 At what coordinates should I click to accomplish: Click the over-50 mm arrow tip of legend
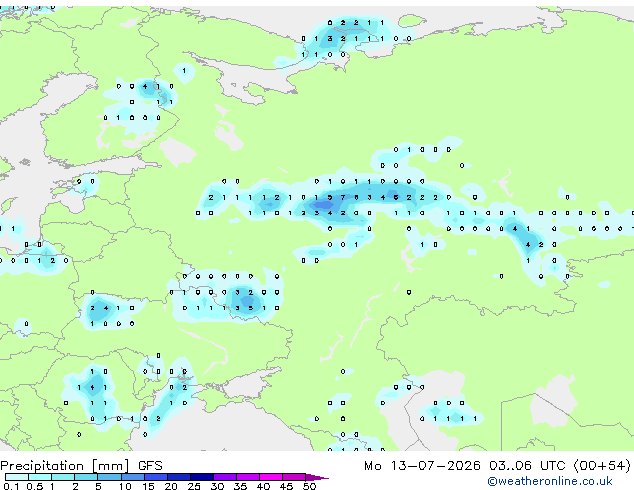(317, 477)
